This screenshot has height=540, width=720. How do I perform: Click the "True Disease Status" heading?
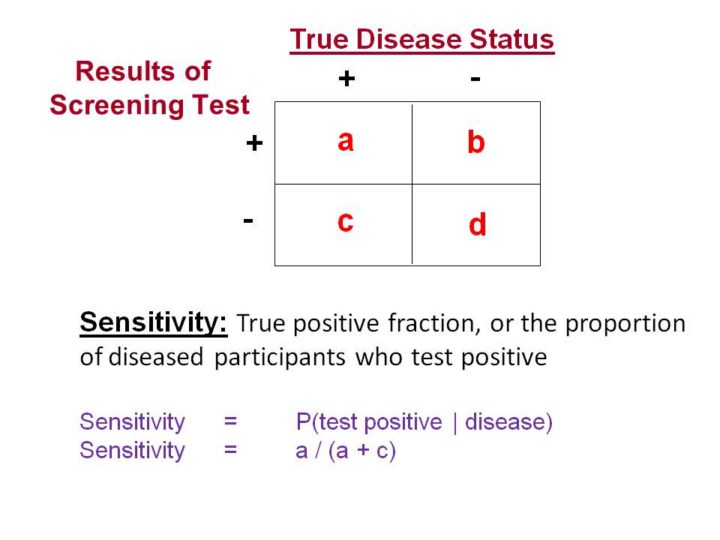(x=421, y=40)
